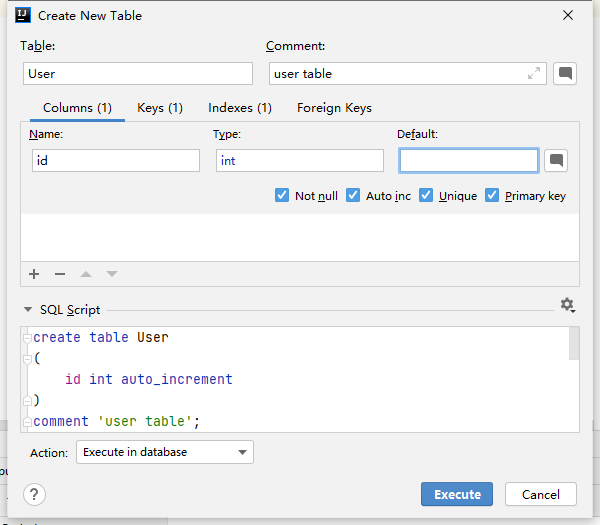Click the column Name field containing id
600x525 pixels.
click(x=116, y=160)
